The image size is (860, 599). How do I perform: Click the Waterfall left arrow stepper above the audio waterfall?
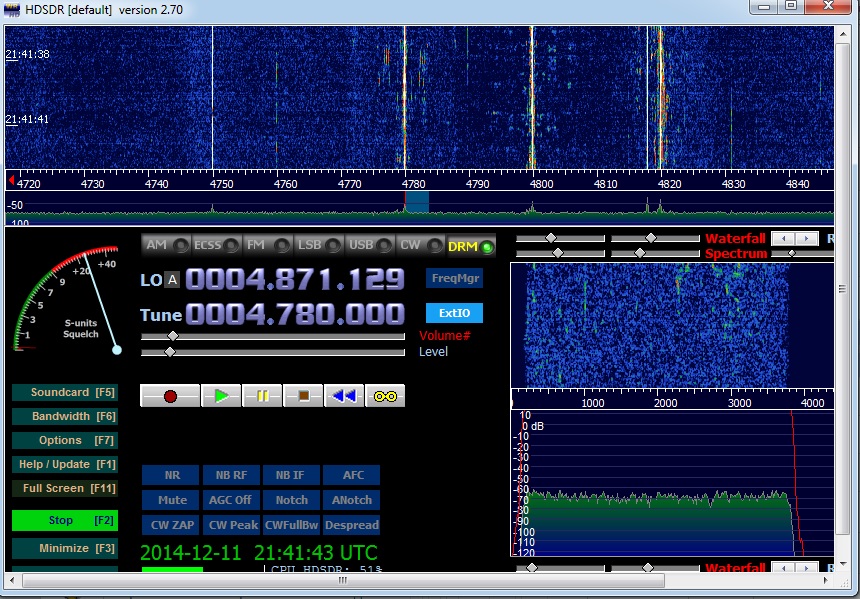click(x=784, y=239)
